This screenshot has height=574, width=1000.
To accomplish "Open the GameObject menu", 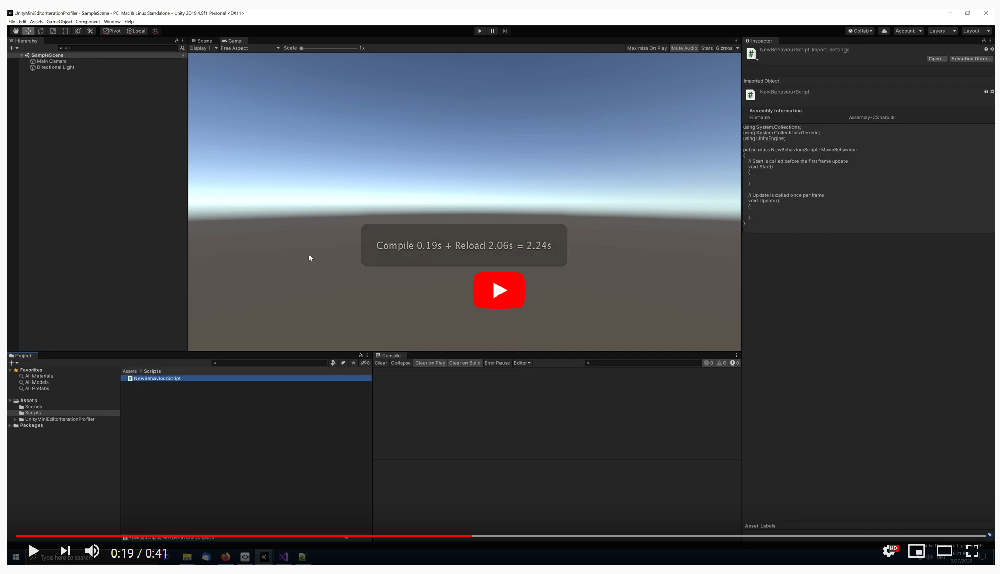I will point(59,22).
